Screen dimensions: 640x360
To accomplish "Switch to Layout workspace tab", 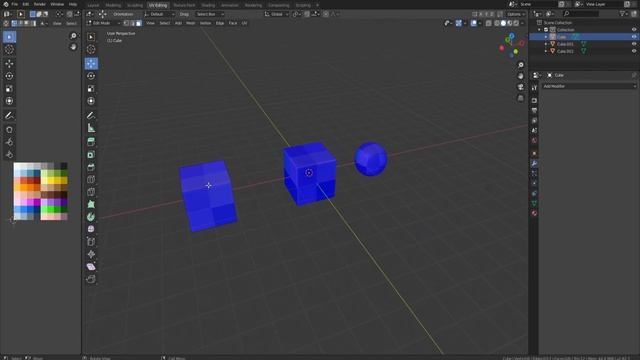I will pos(93,5).
